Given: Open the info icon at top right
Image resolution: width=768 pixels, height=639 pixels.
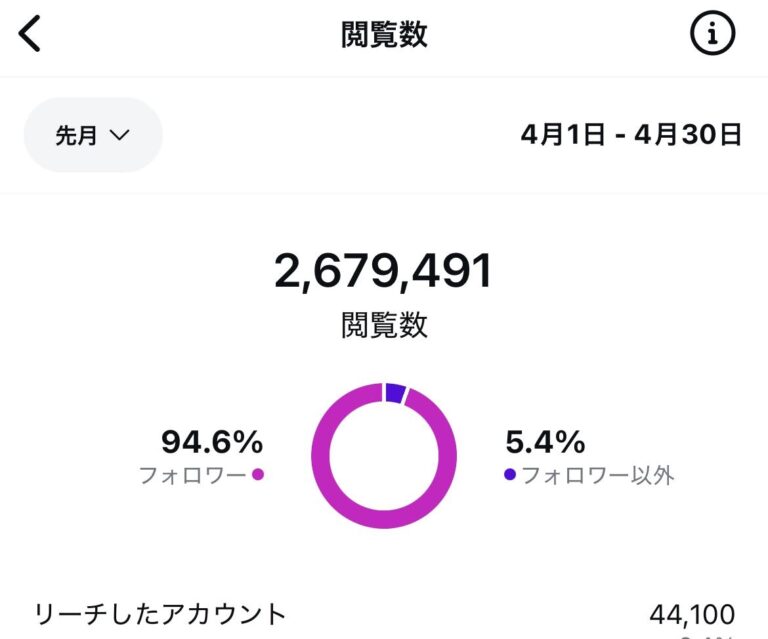Looking at the screenshot, I should pyautogui.click(x=712, y=35).
